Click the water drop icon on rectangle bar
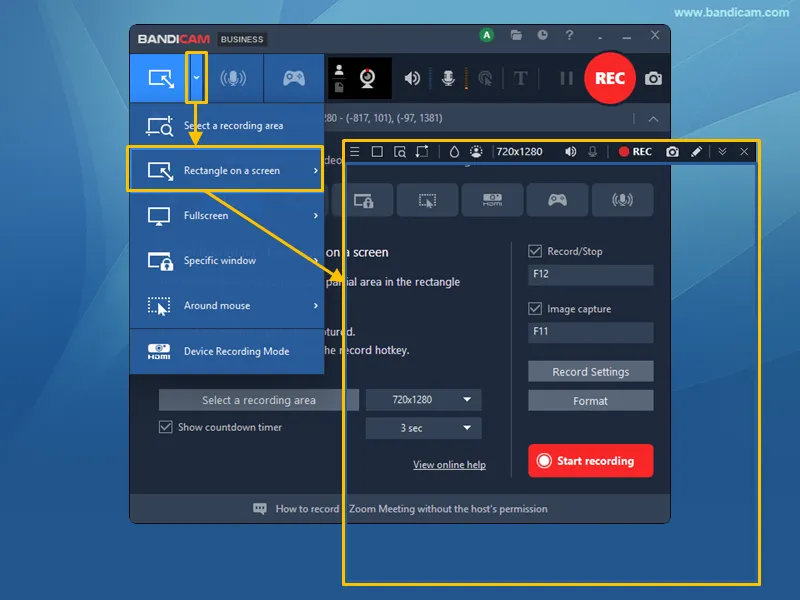 click(454, 152)
